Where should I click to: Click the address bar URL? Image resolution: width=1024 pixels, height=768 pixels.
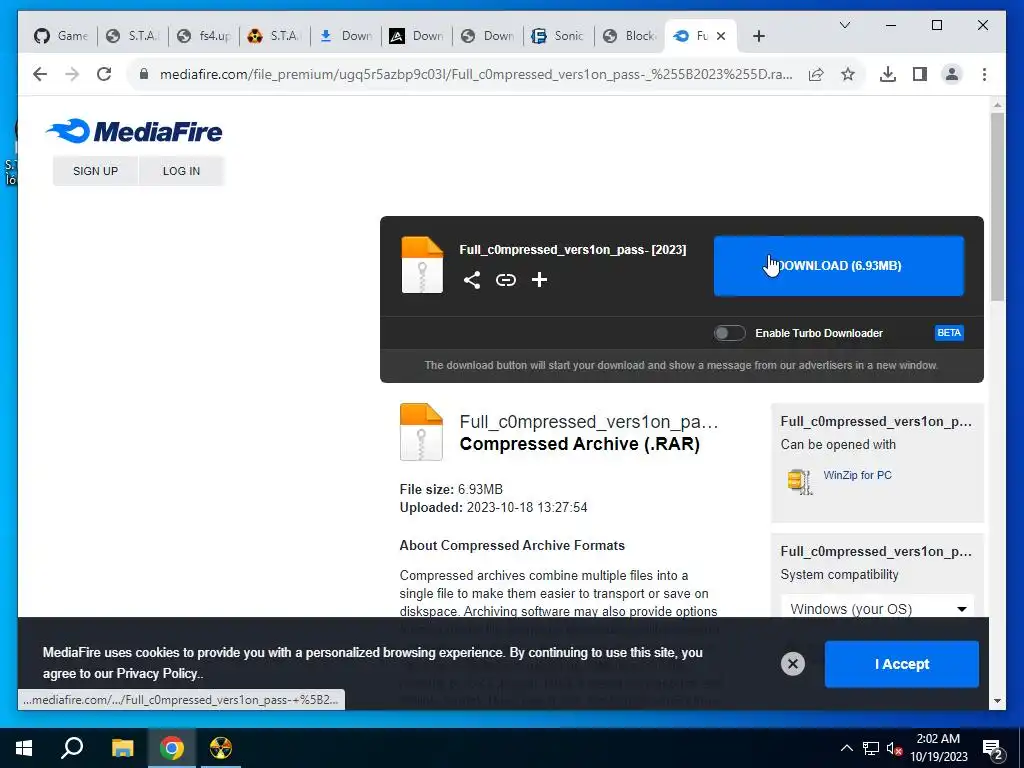[476, 74]
